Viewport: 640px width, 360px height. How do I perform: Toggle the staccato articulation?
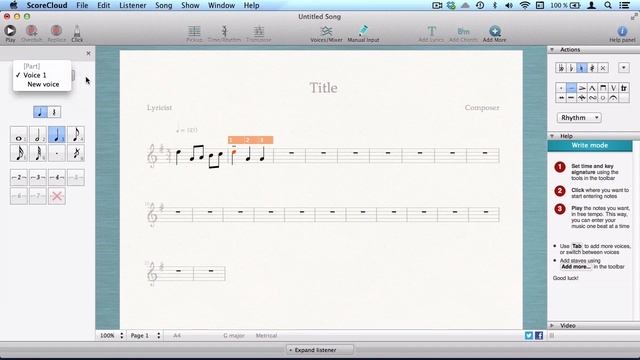561,88
